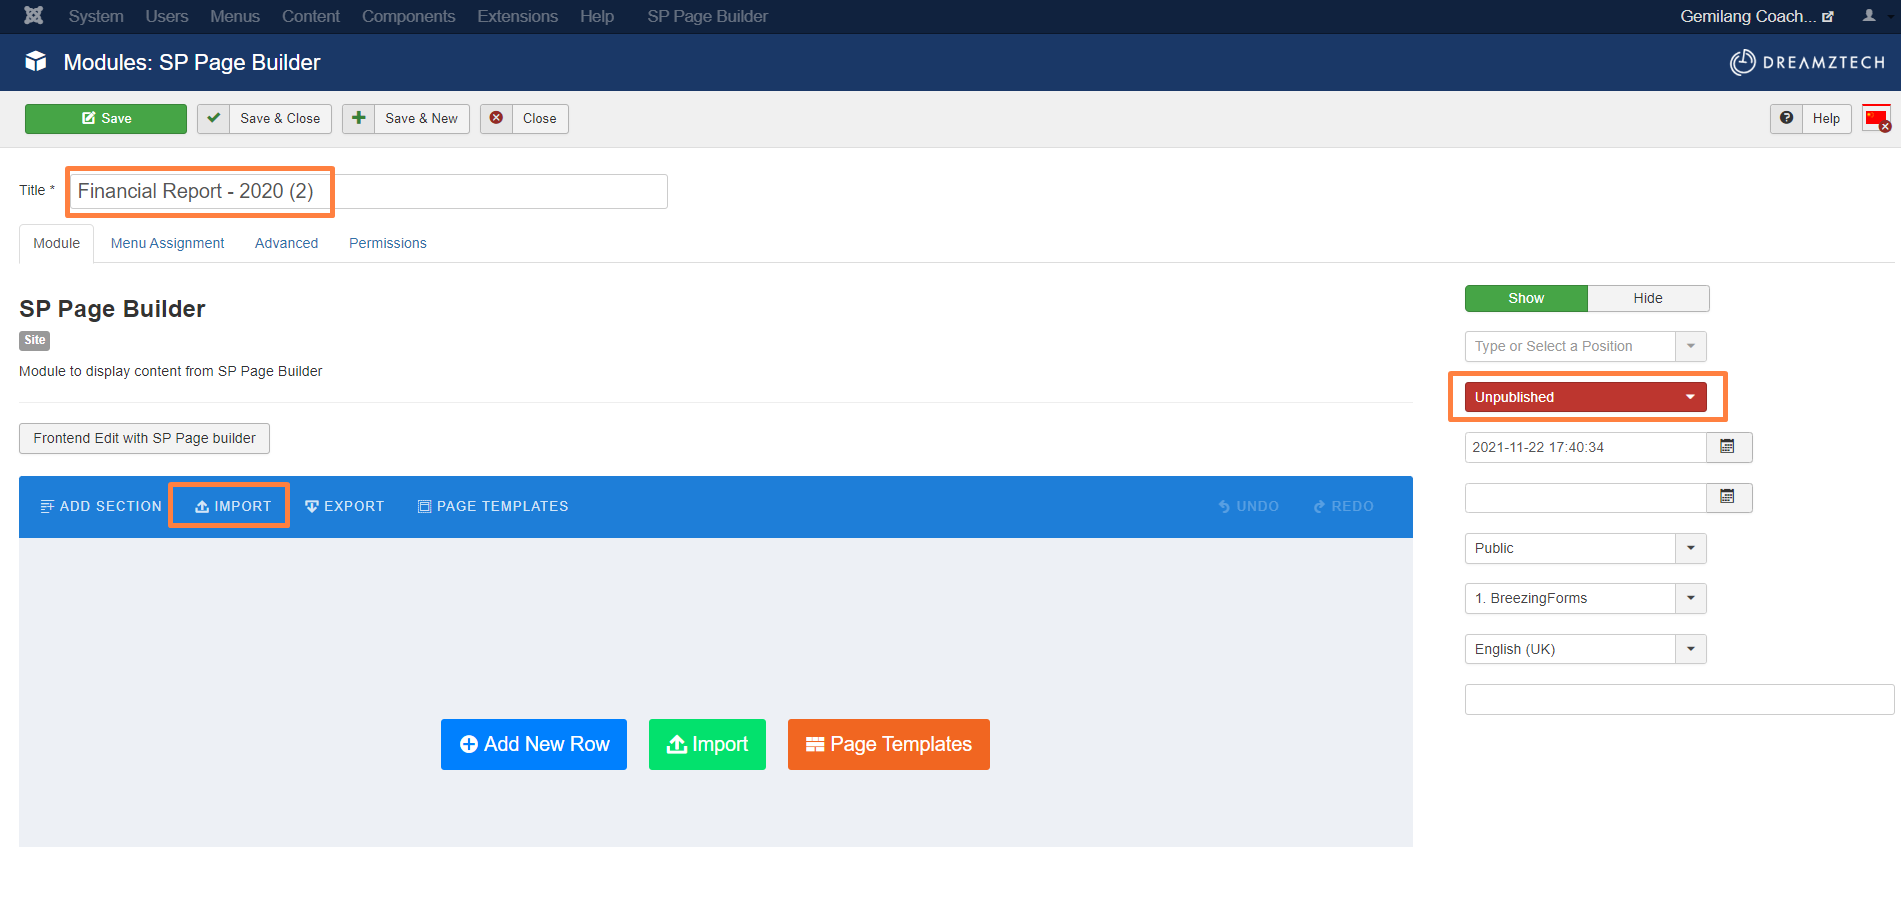Open the Users menu

(166, 16)
